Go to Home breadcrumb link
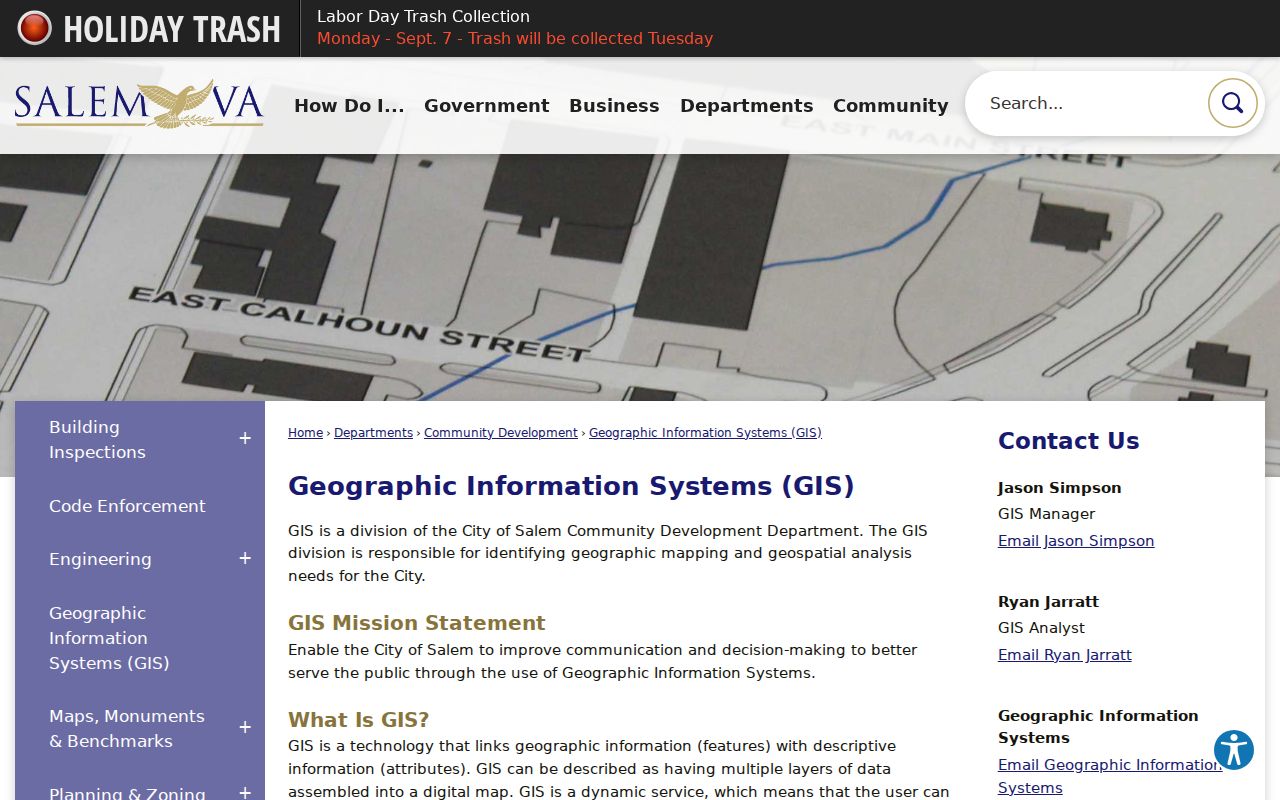 tap(305, 433)
